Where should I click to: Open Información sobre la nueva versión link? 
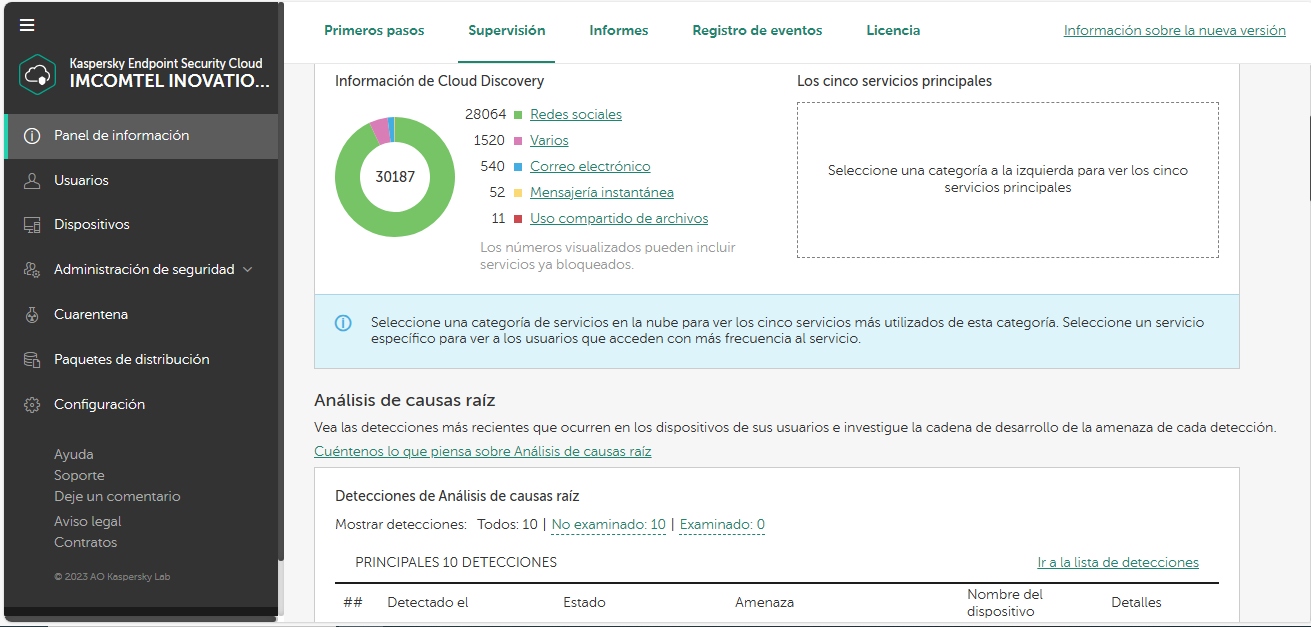point(1175,31)
